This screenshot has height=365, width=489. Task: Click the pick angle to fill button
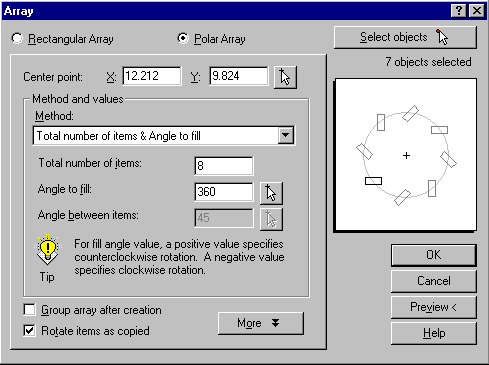pyautogui.click(x=271, y=193)
